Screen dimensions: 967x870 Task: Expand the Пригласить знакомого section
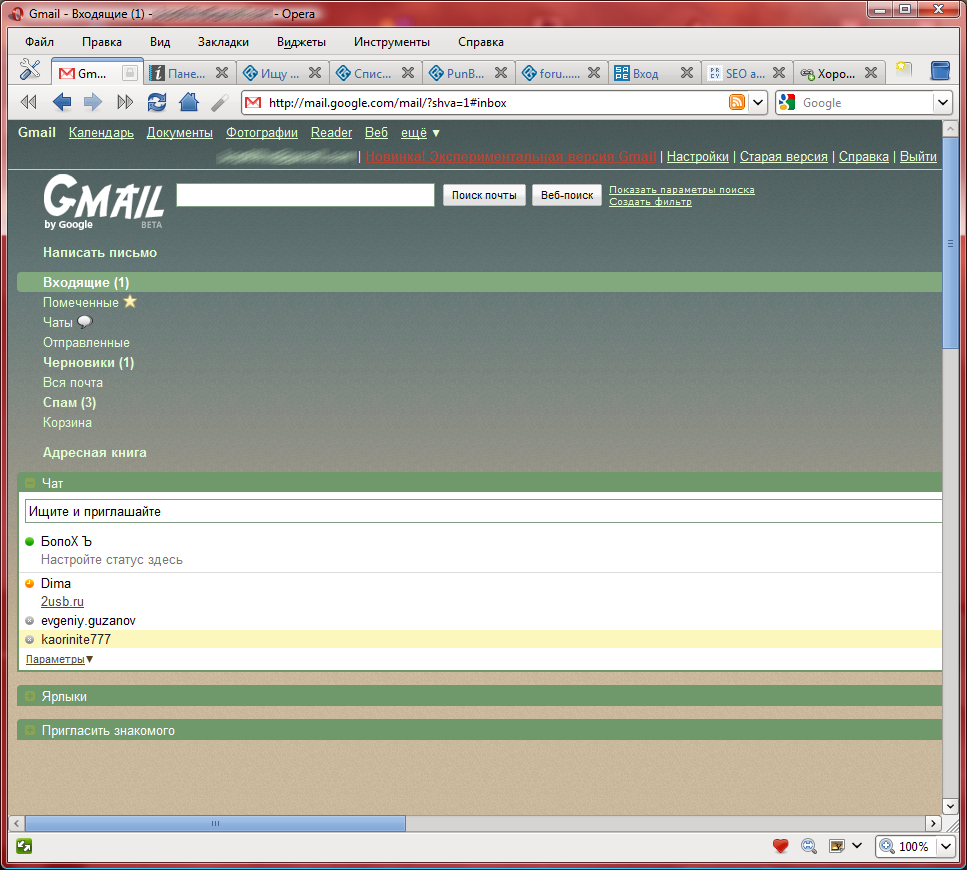(30, 731)
